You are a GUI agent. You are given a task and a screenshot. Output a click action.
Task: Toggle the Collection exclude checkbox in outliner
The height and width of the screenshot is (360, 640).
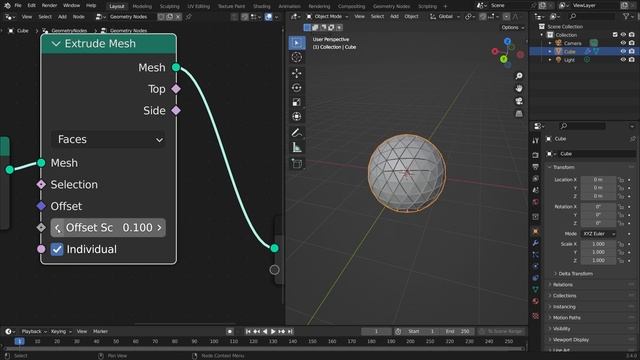(x=615, y=35)
